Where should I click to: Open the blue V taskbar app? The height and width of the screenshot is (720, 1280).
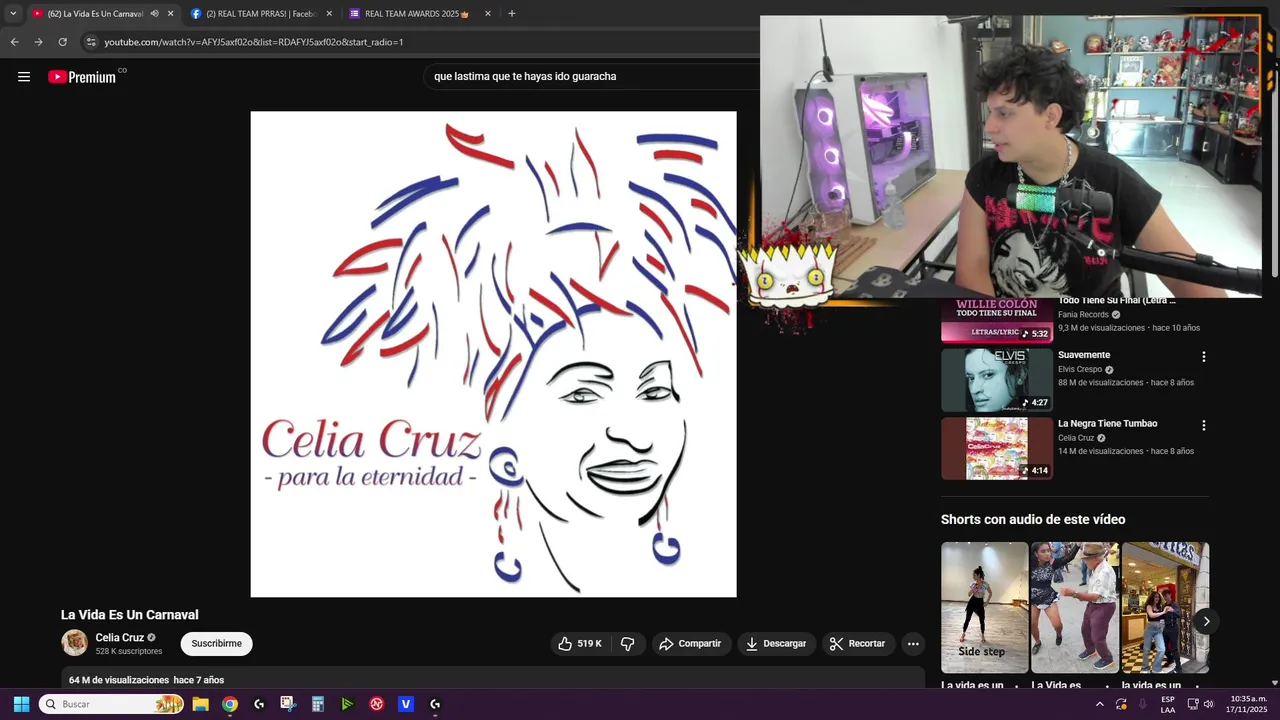click(x=406, y=704)
